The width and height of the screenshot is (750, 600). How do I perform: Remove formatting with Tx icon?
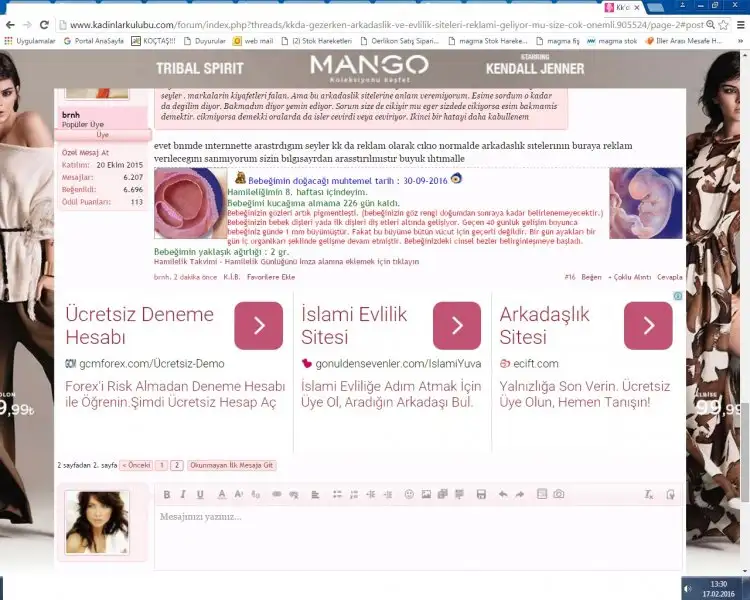pos(649,494)
